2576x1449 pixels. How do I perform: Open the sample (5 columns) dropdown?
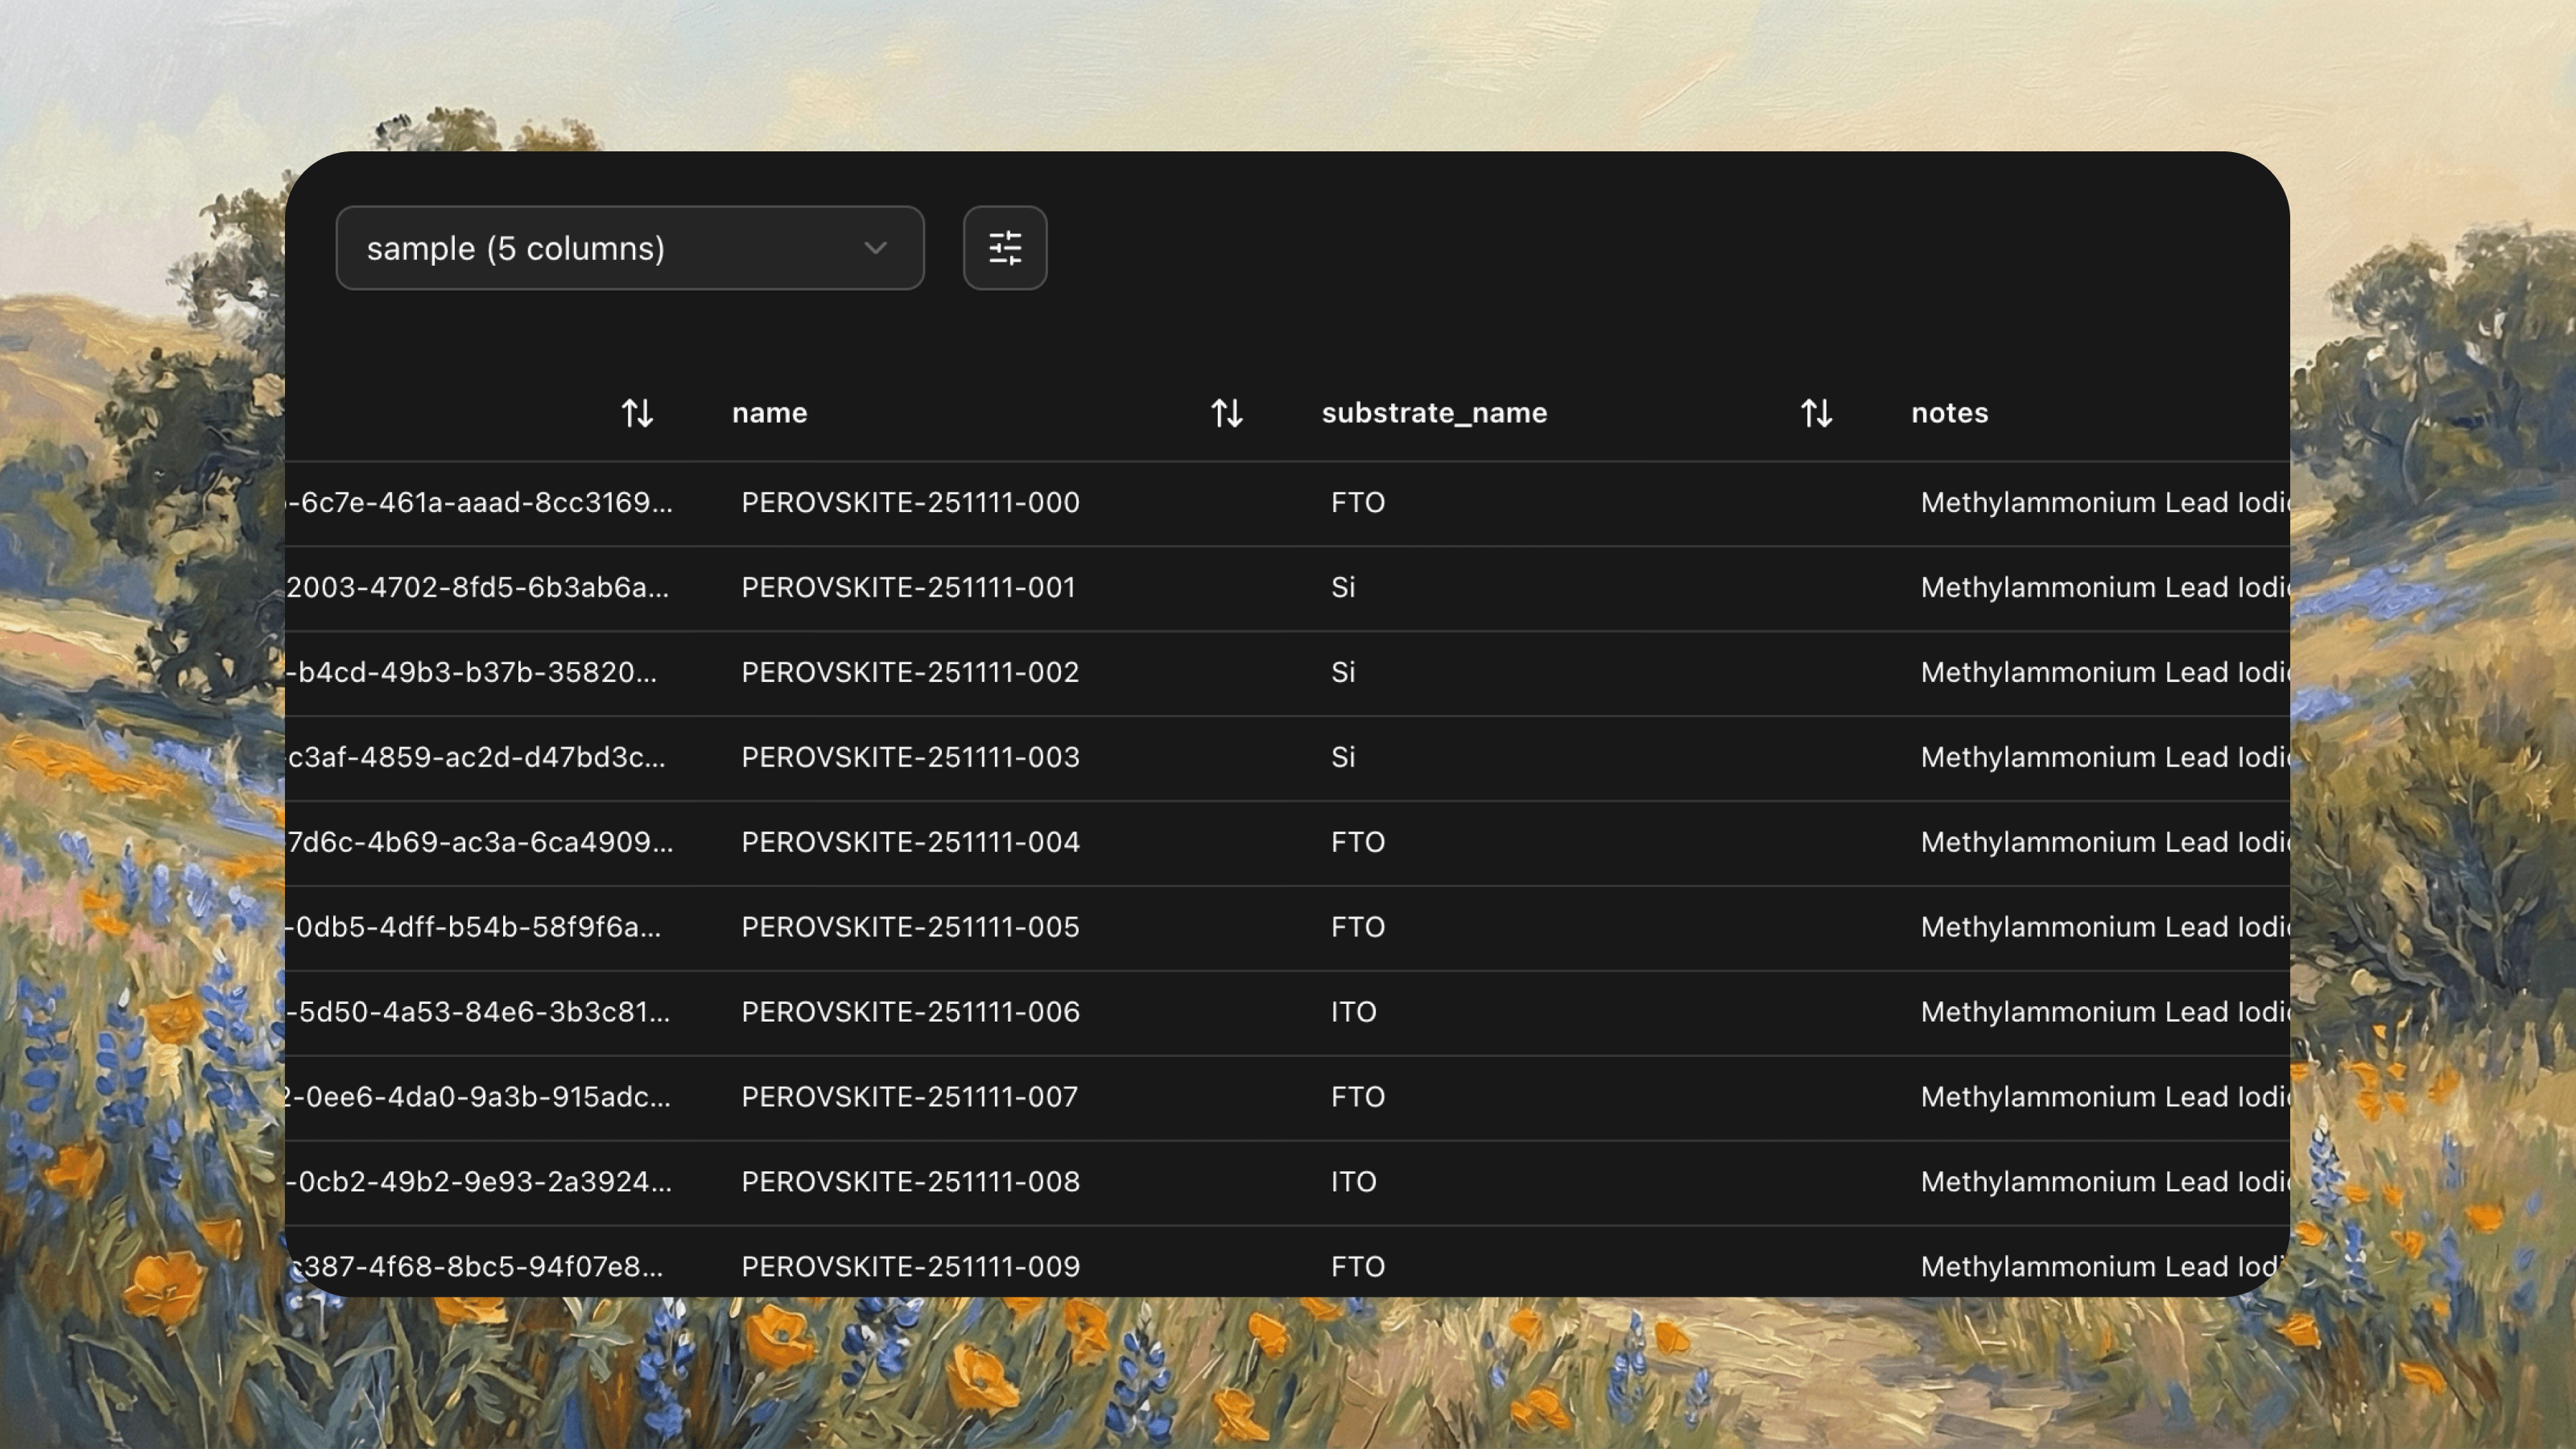(x=629, y=248)
